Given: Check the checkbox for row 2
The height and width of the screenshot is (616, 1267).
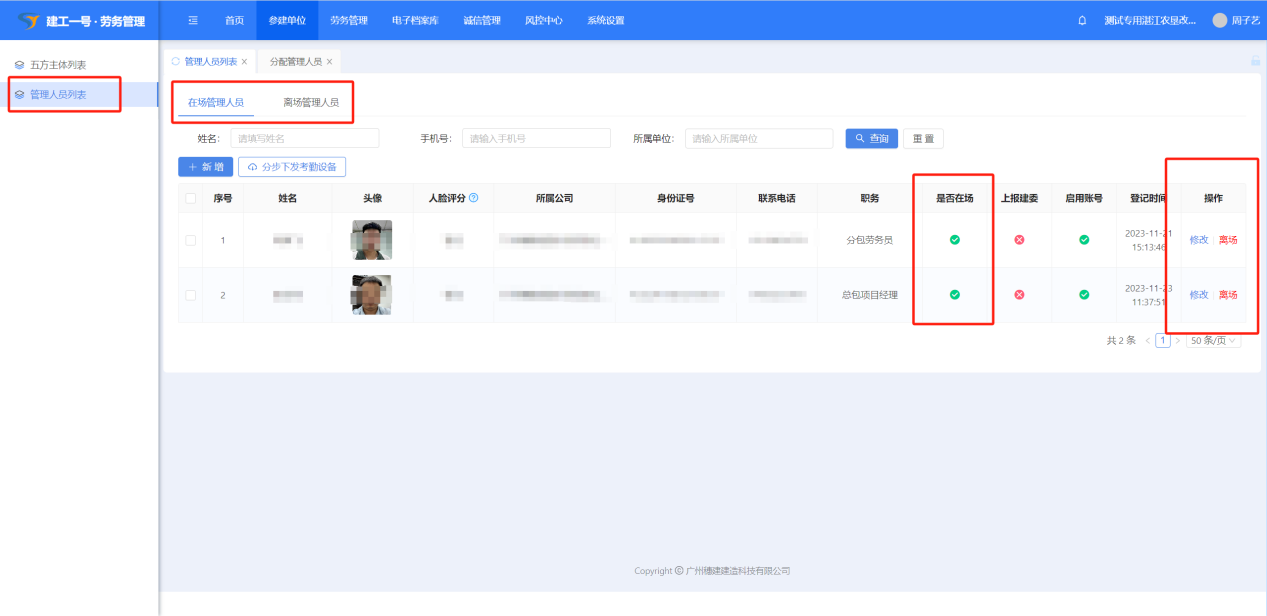Looking at the screenshot, I should 191,295.
